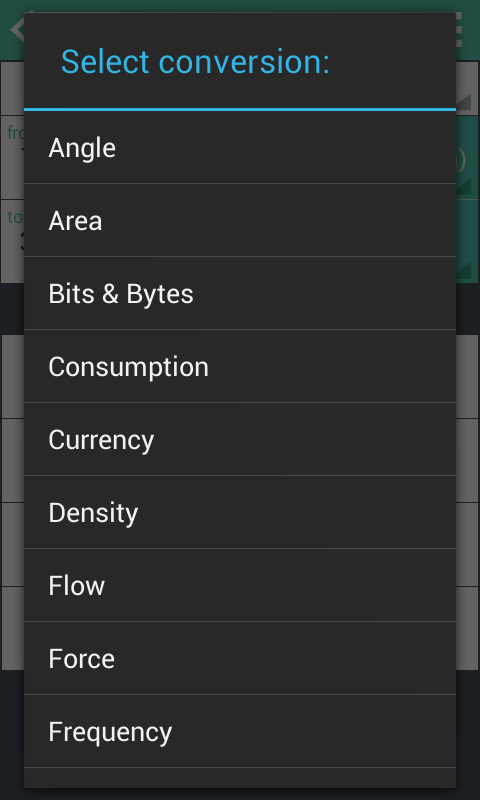This screenshot has height=800, width=480.
Task: Click the 'Select conversion:' dialog title
Action: (195, 62)
